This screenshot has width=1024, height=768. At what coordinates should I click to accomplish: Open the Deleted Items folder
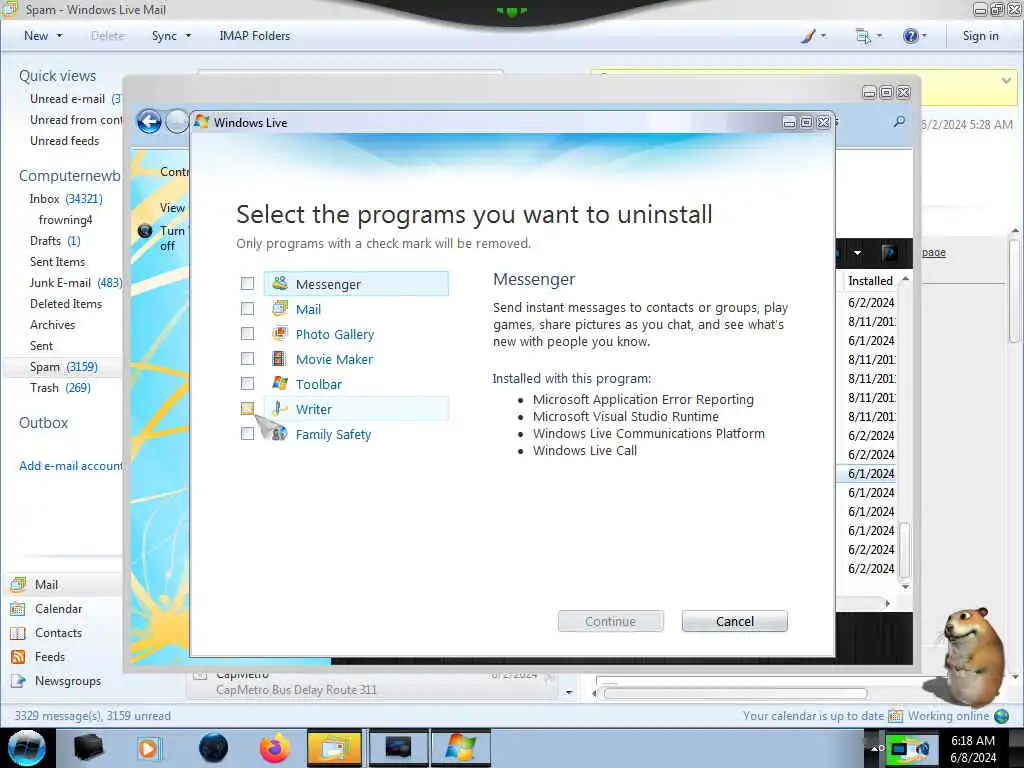pyautogui.click(x=66, y=304)
